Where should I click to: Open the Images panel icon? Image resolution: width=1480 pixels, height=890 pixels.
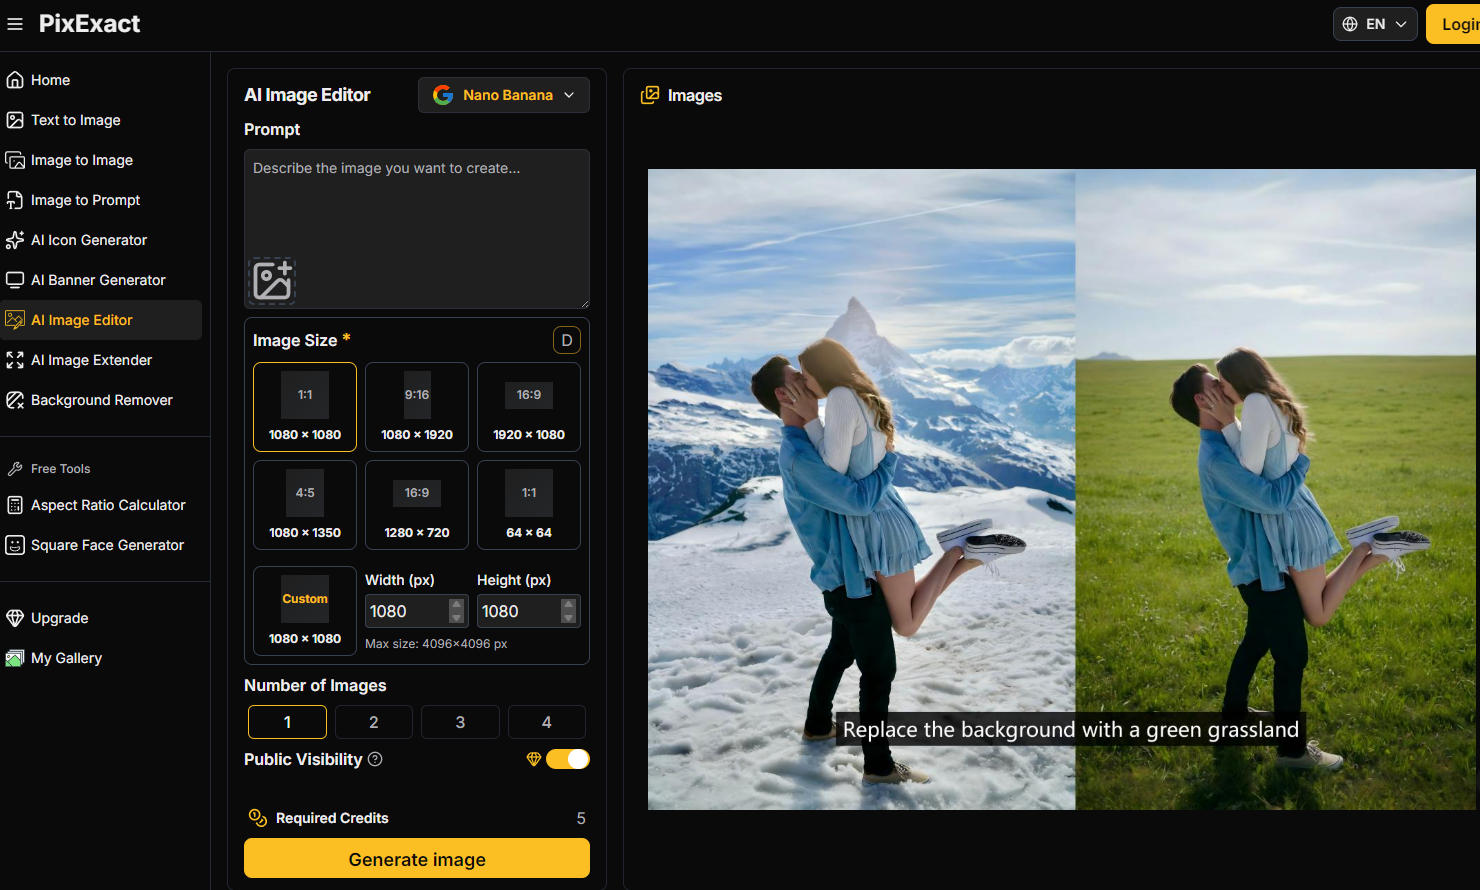(x=649, y=94)
